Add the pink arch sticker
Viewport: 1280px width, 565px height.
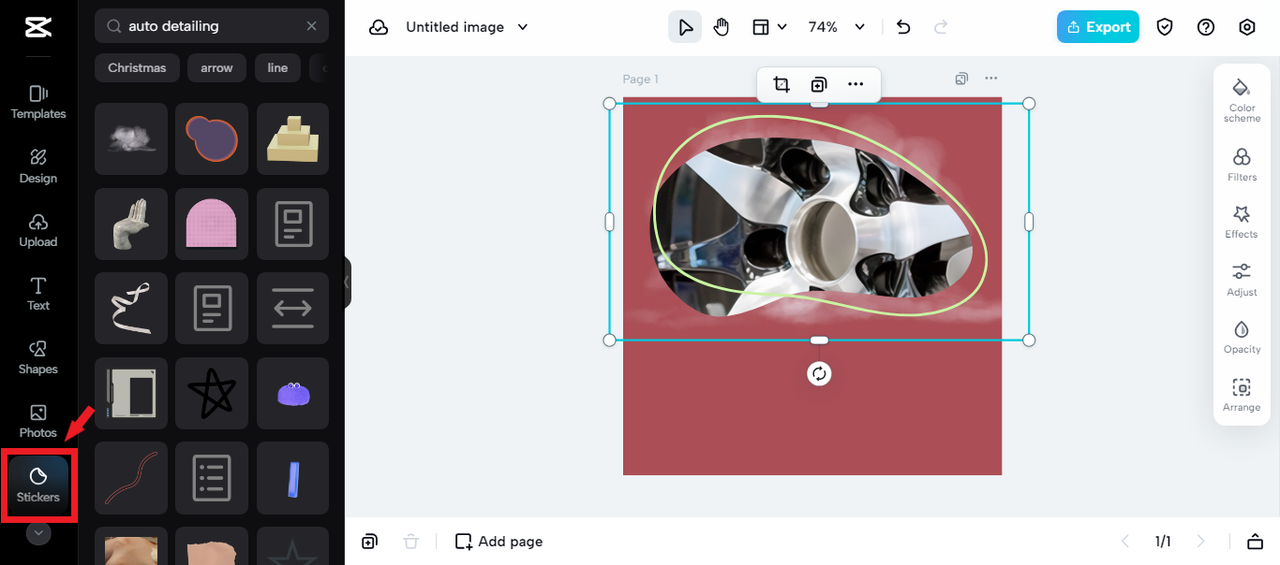(212, 224)
